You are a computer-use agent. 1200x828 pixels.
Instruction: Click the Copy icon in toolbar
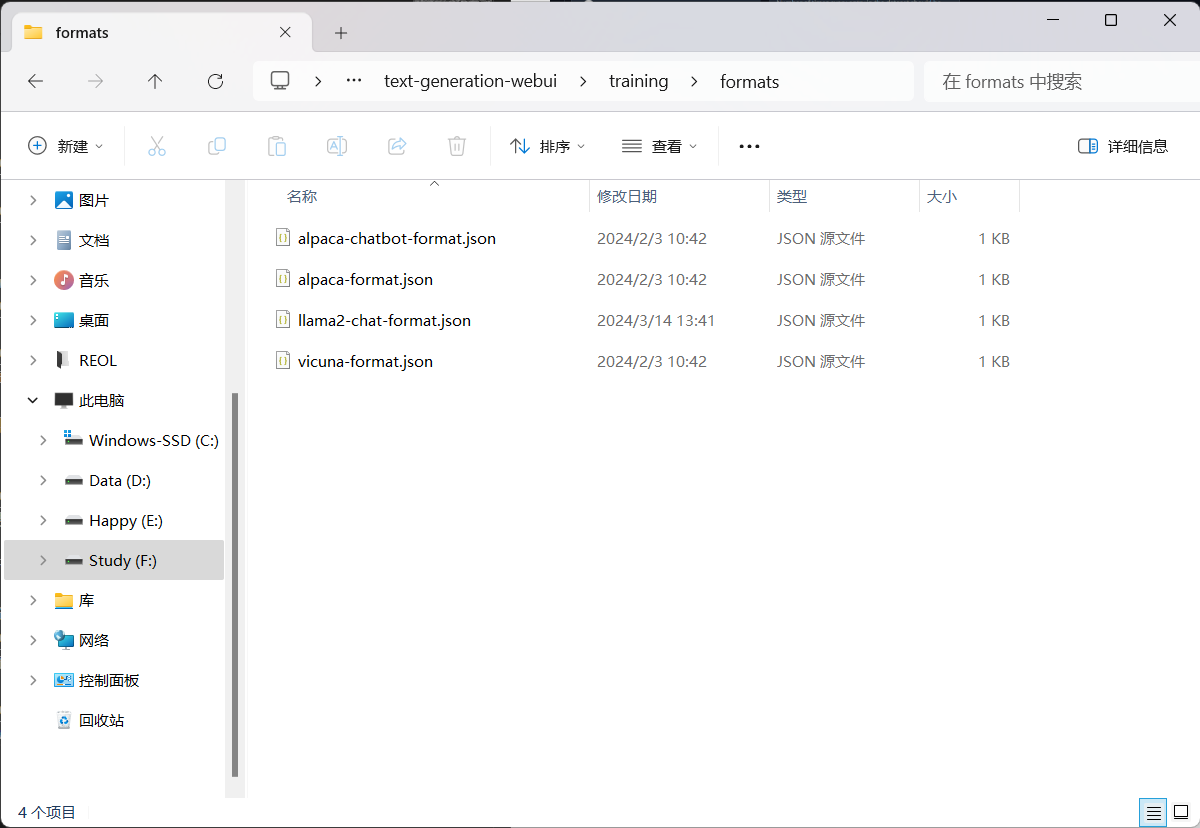[217, 146]
